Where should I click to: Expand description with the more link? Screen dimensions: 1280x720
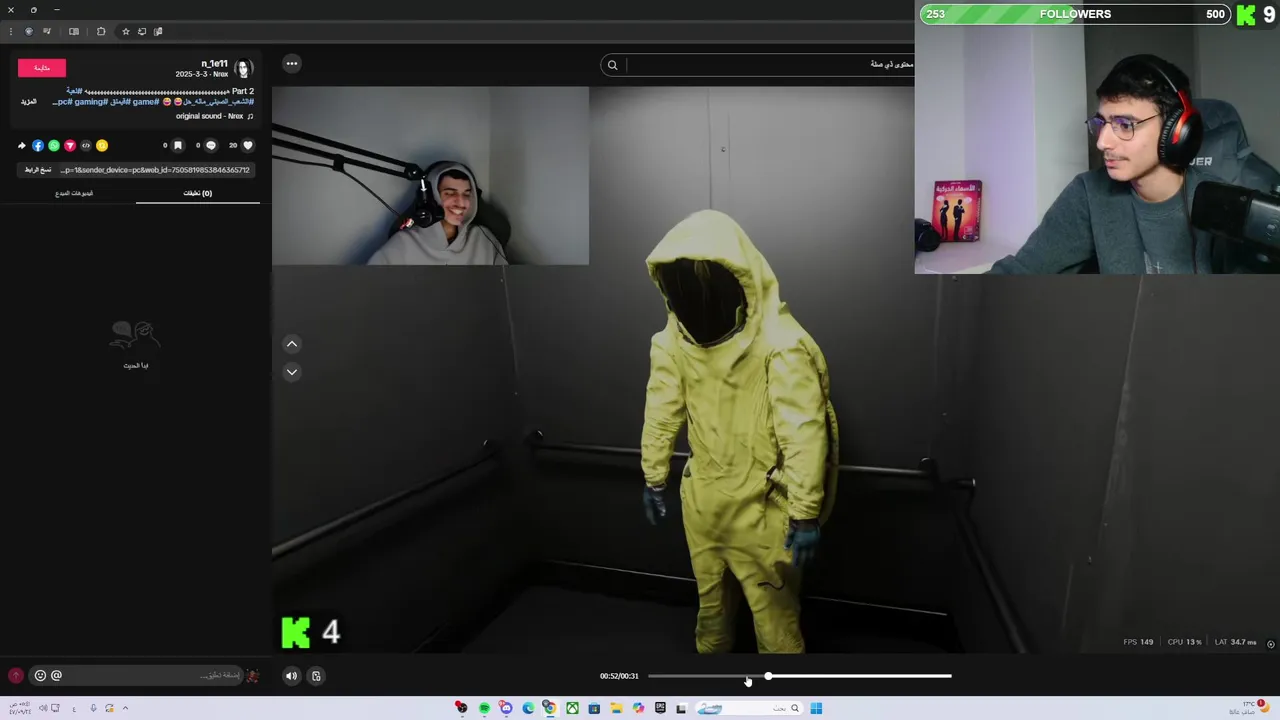point(29,101)
